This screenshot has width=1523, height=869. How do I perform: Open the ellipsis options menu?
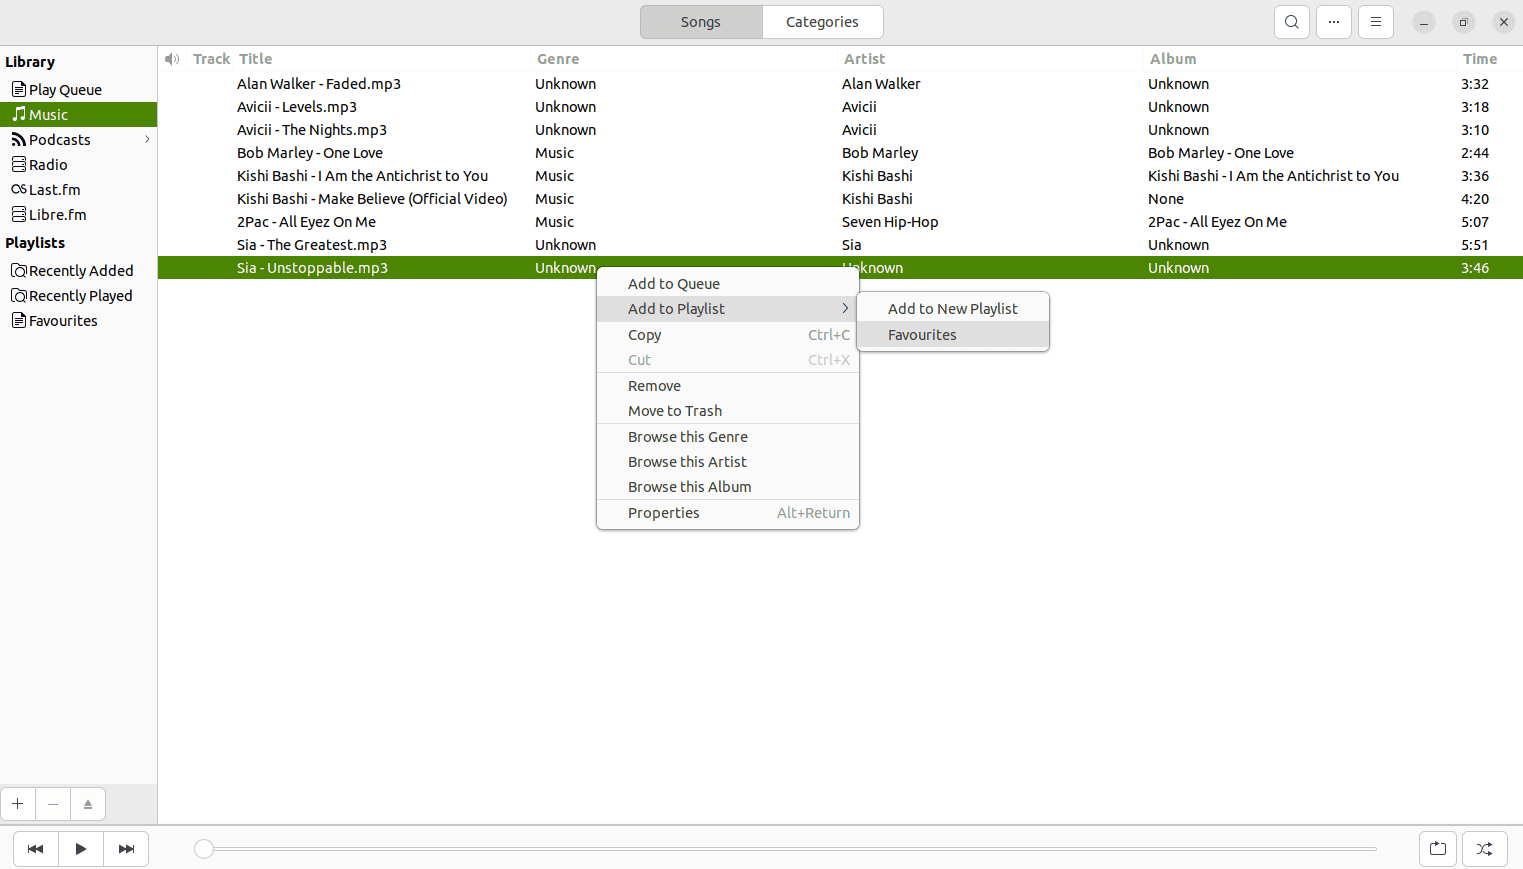(1333, 21)
